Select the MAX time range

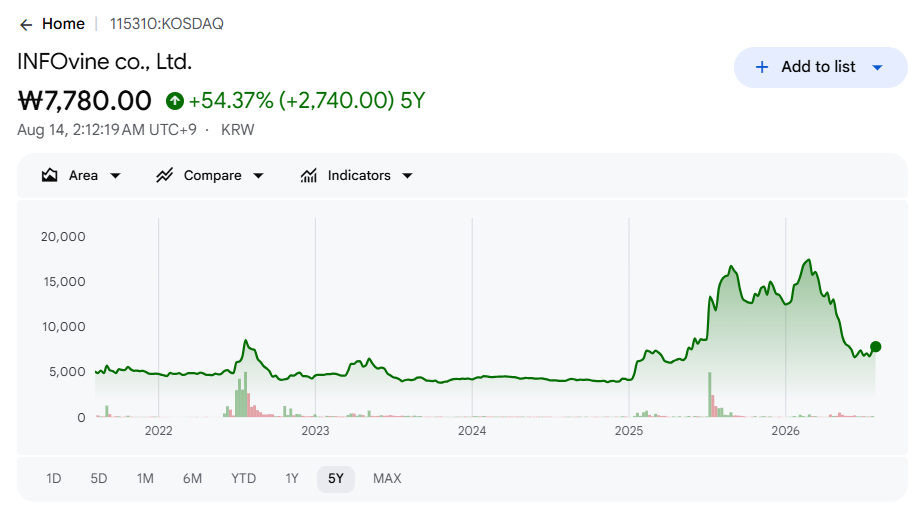387,479
